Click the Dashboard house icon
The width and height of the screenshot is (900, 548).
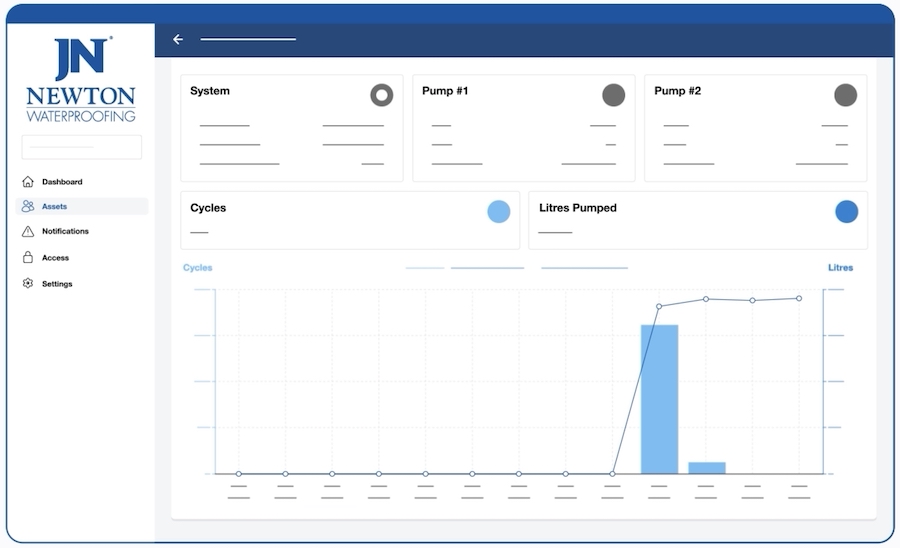point(28,182)
